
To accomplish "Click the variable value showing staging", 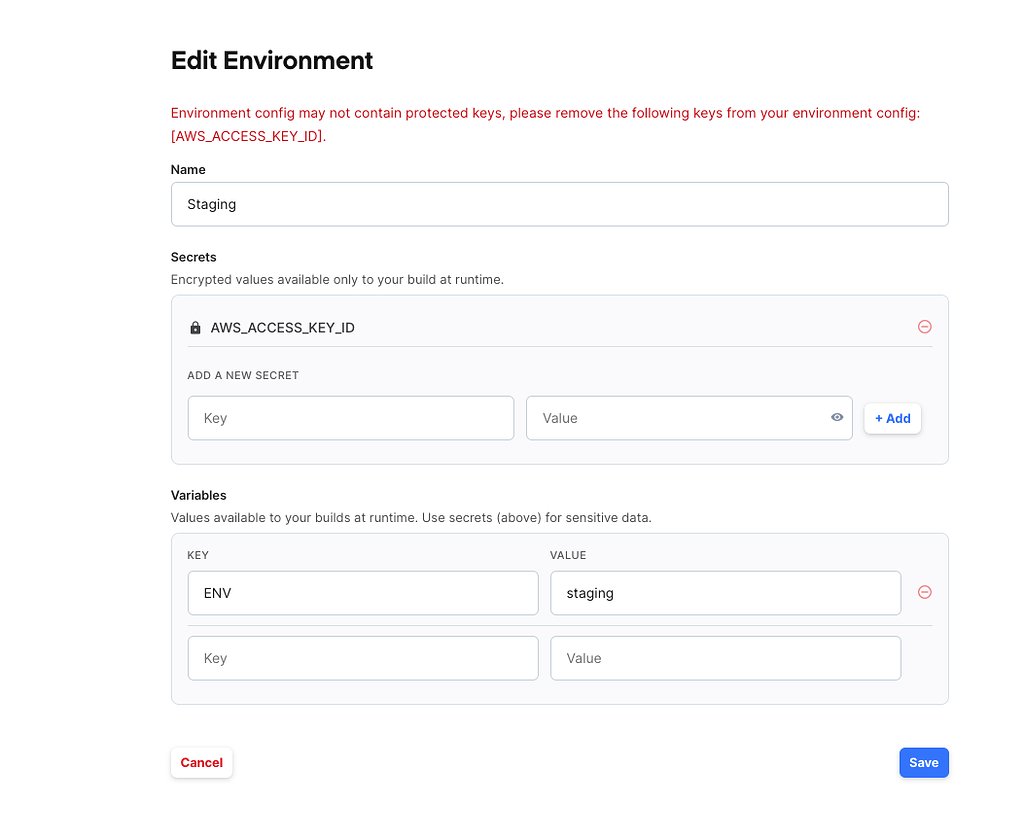I will point(725,592).
